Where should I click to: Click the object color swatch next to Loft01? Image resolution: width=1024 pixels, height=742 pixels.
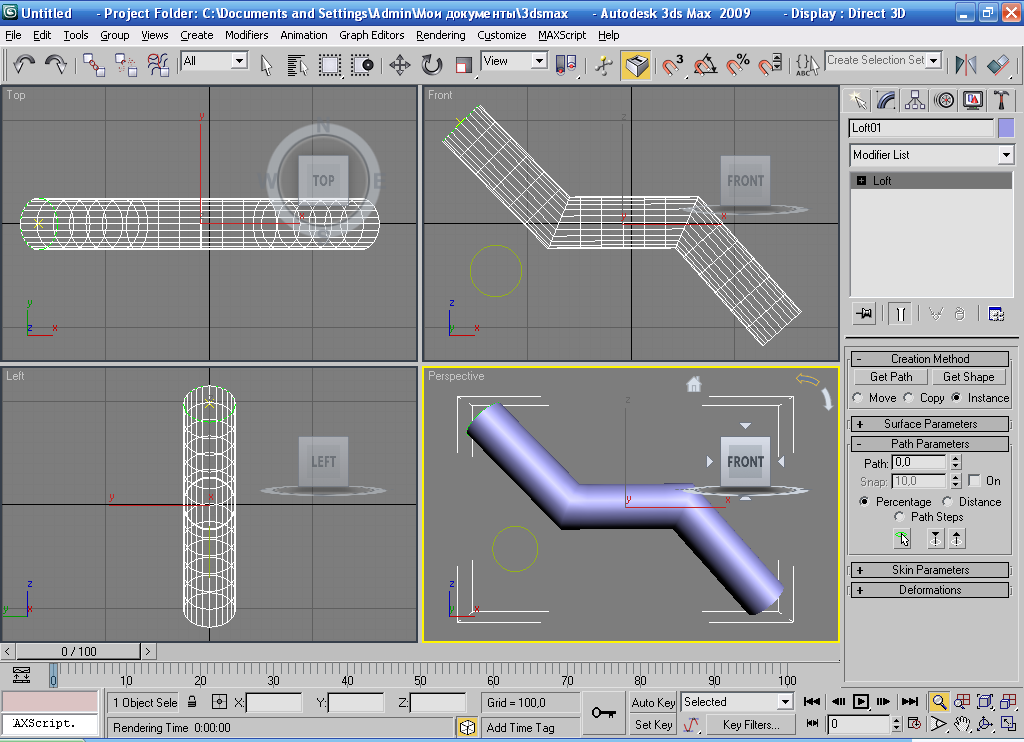pyautogui.click(x=1006, y=128)
